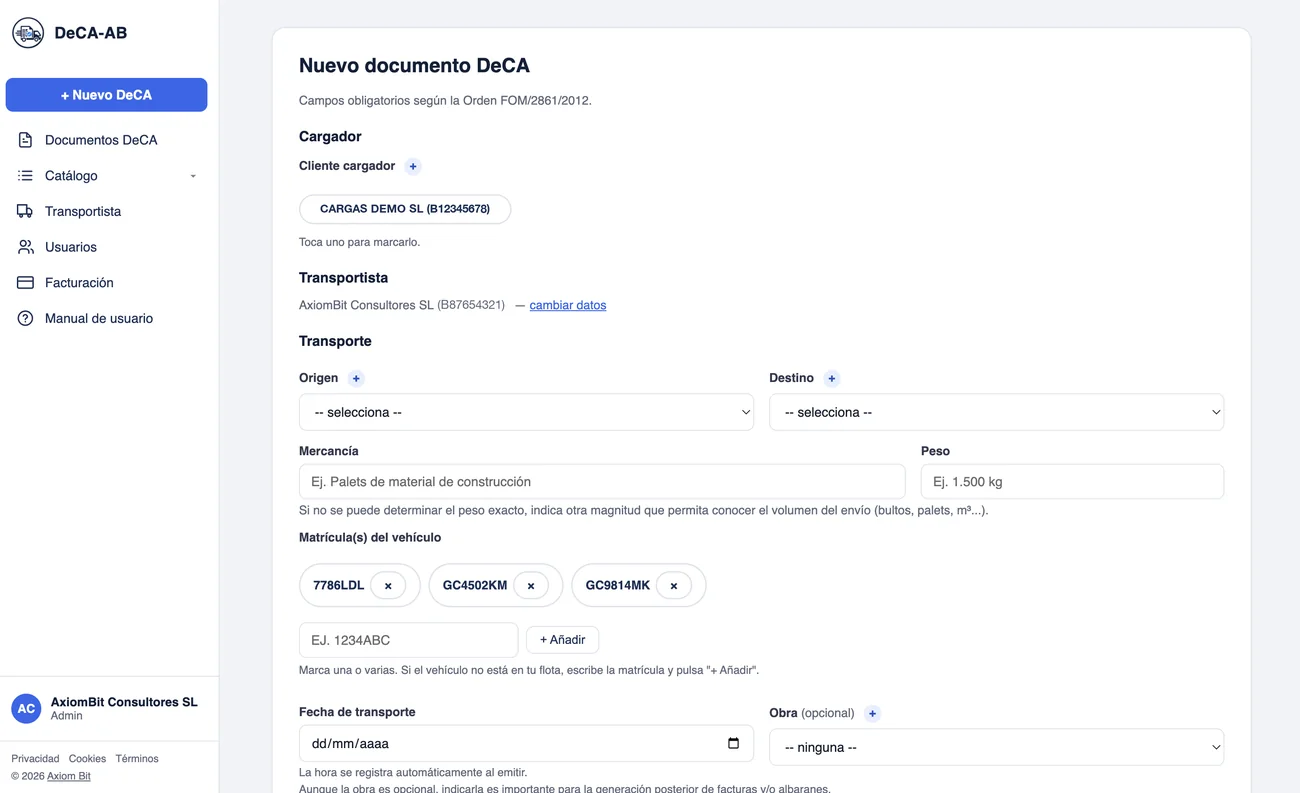Click the Manual de usuario help icon

click(25, 318)
